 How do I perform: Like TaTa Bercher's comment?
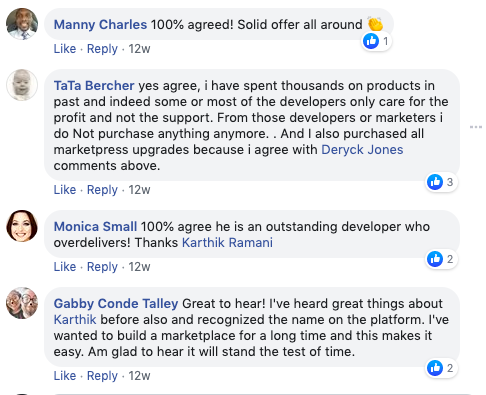(x=65, y=190)
